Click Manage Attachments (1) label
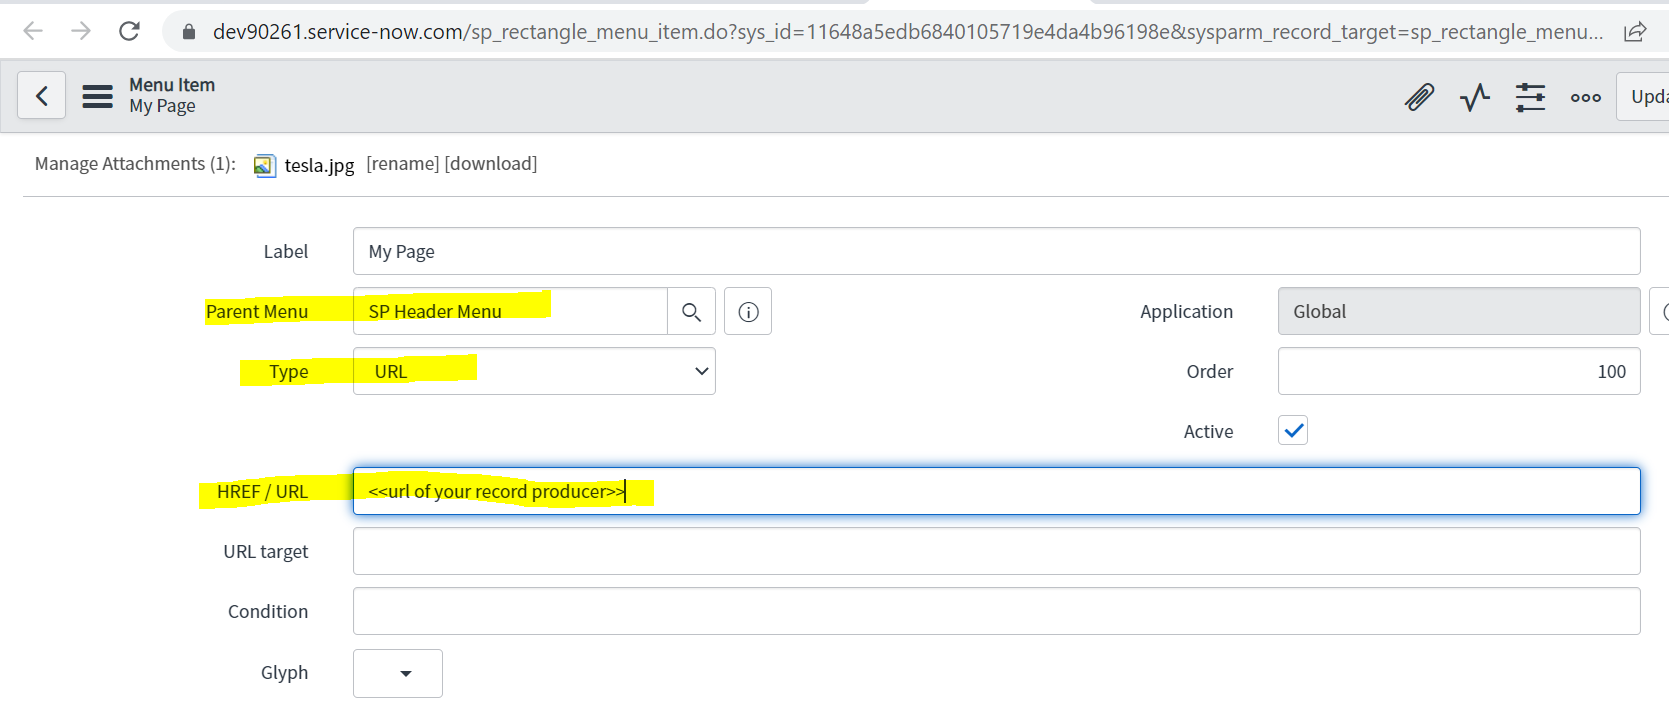Viewport: 1669px width, 706px height. coord(135,163)
